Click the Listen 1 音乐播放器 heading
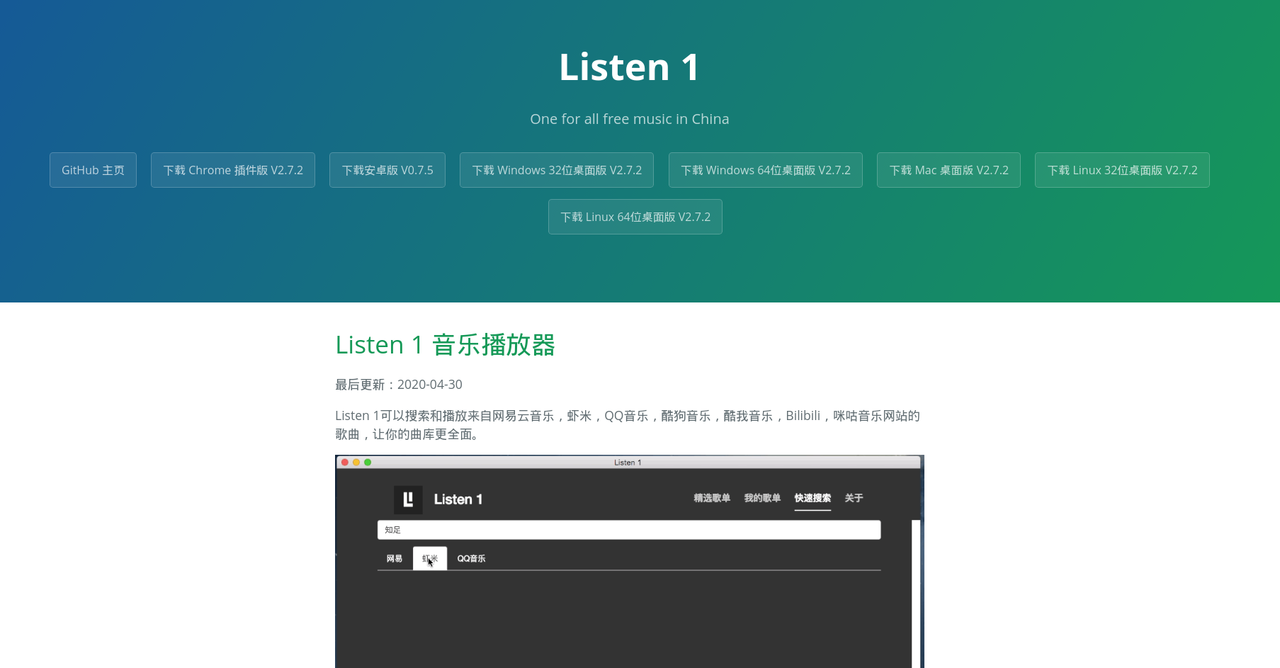The height and width of the screenshot is (668, 1280). pos(445,345)
